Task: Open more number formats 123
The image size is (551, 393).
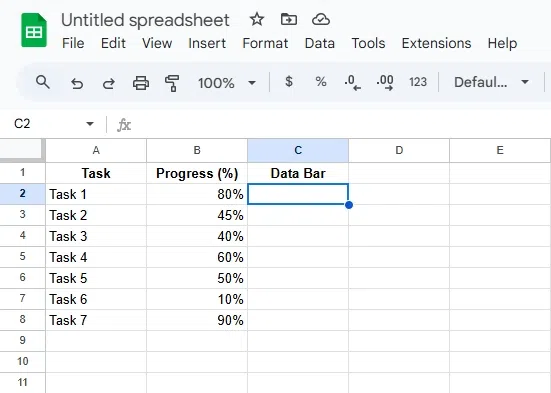Action: point(418,82)
